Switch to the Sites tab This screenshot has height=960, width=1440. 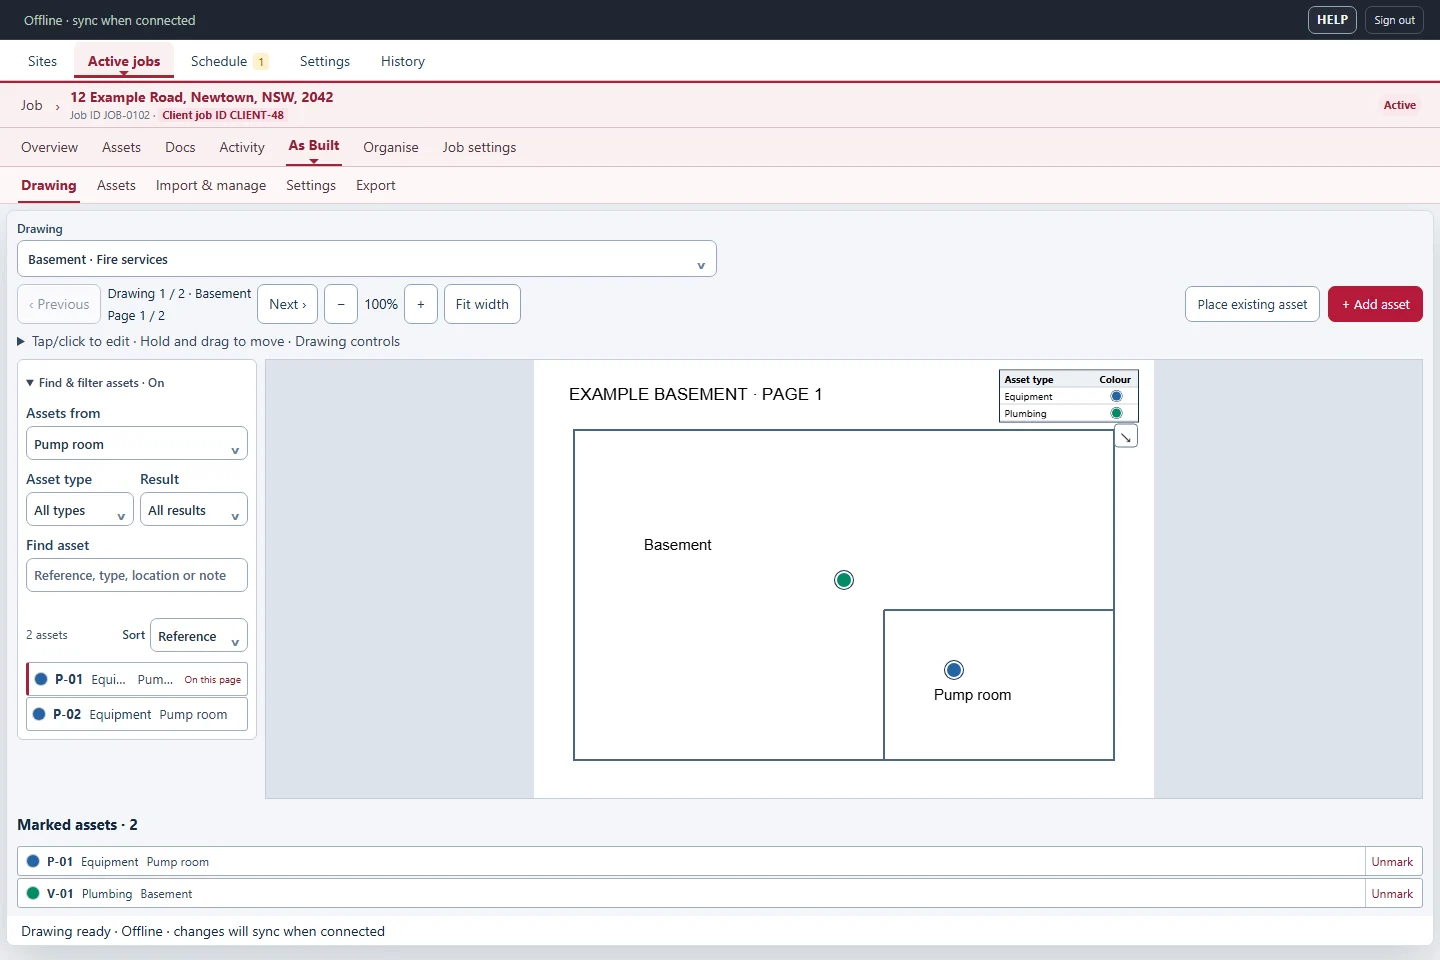point(43,61)
